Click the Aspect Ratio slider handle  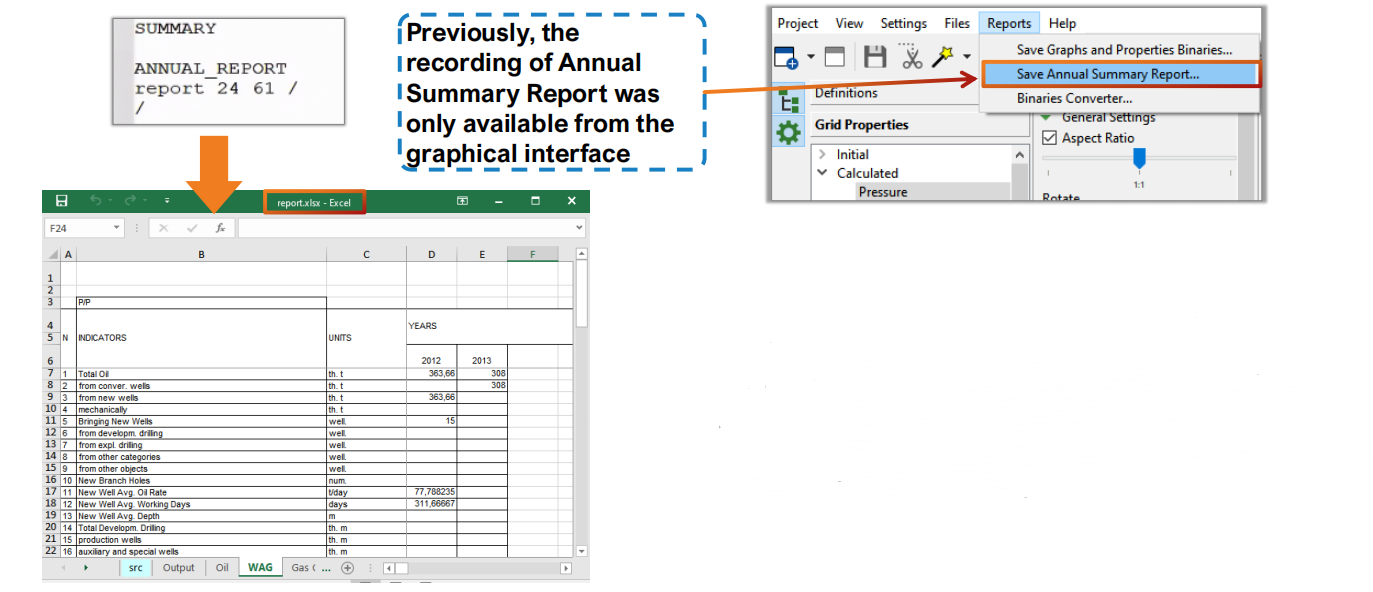[x=1139, y=158]
